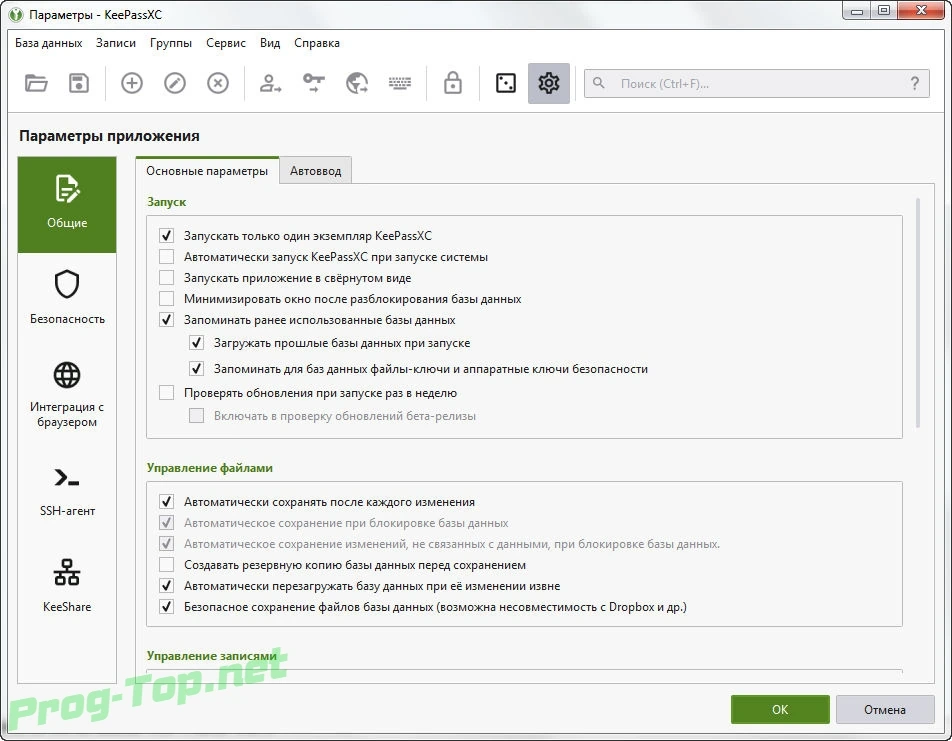Click the magnifier icon in search field
The height and width of the screenshot is (741, 952).
click(x=599, y=83)
